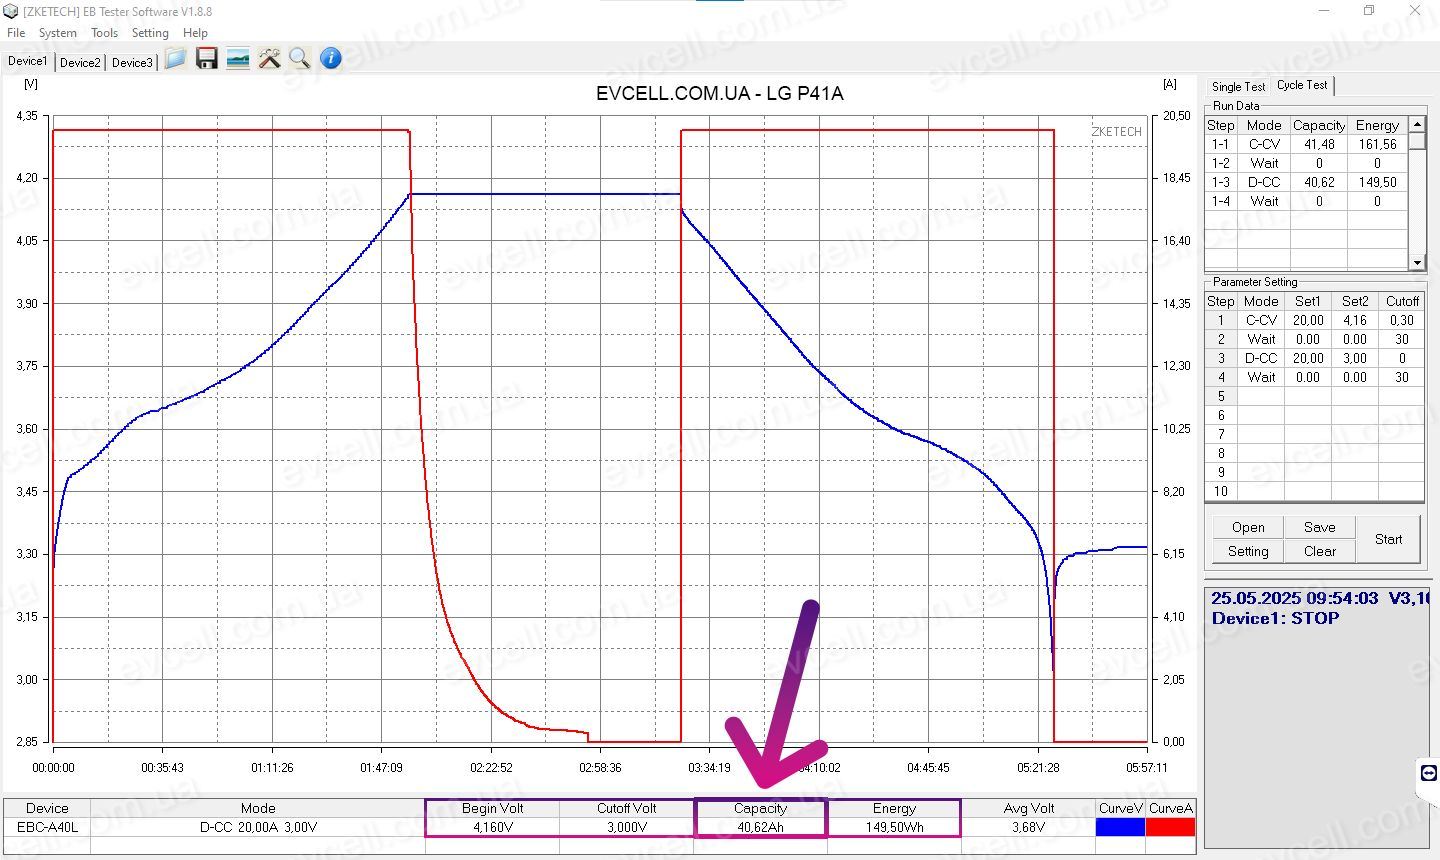Click the Save button in cycle panel
The width and height of the screenshot is (1440, 860).
click(1319, 527)
